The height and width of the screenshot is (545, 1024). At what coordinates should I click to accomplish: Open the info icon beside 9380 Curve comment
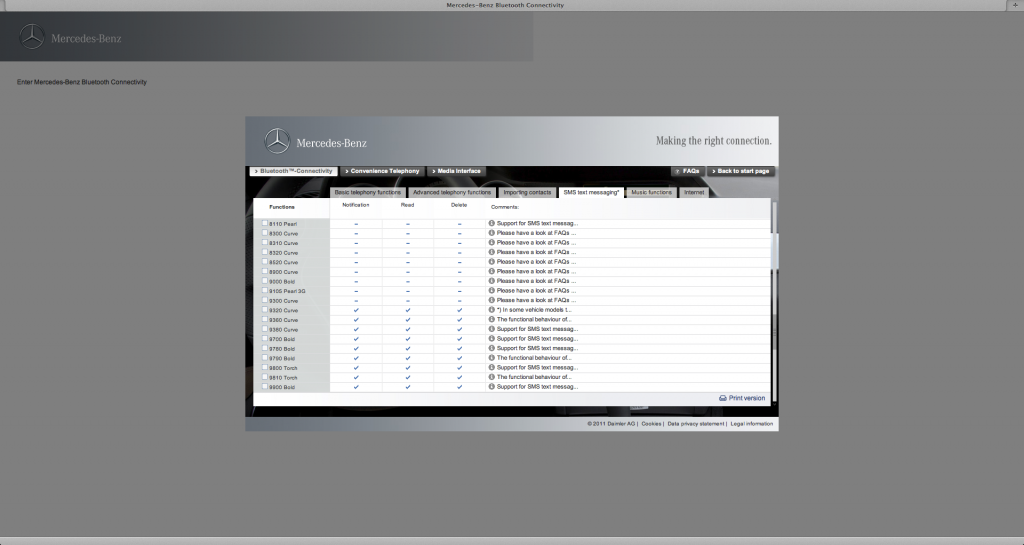pos(492,329)
